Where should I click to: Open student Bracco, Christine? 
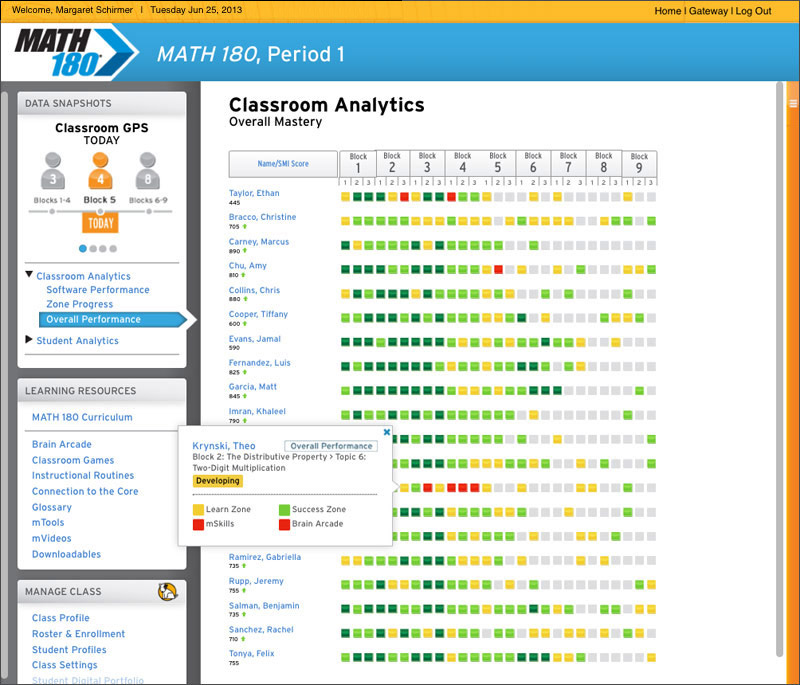coord(262,217)
